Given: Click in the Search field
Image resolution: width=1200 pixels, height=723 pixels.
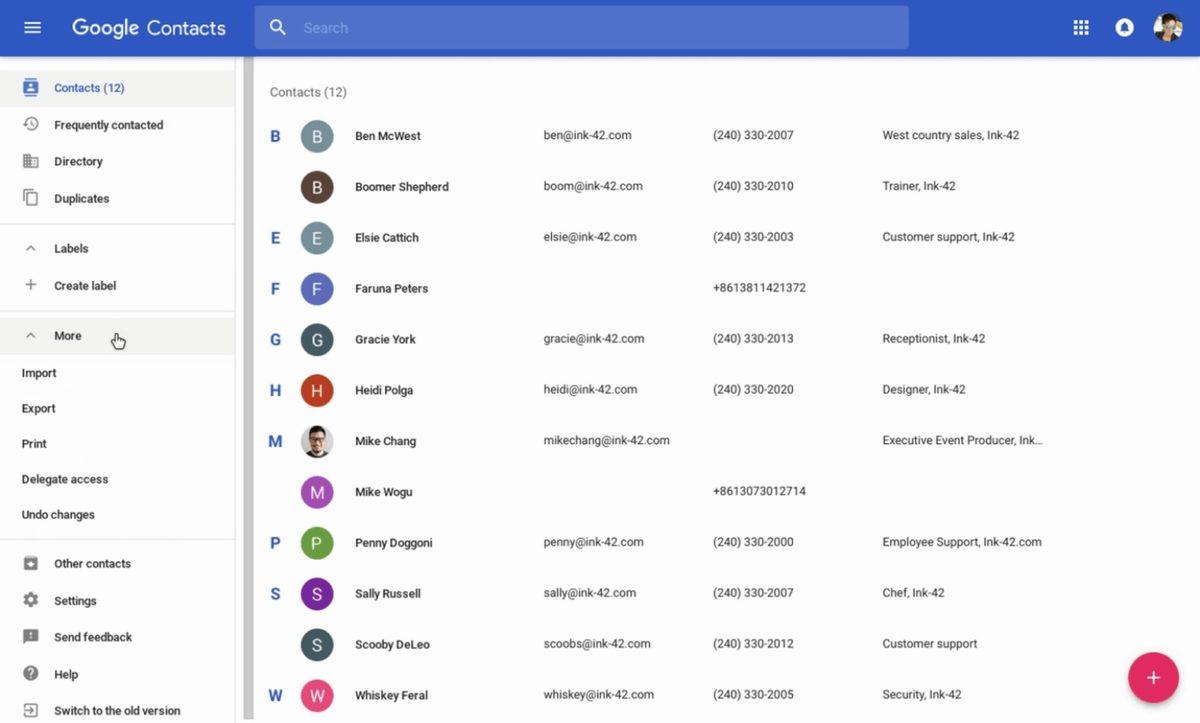Looking at the screenshot, I should pyautogui.click(x=600, y=28).
